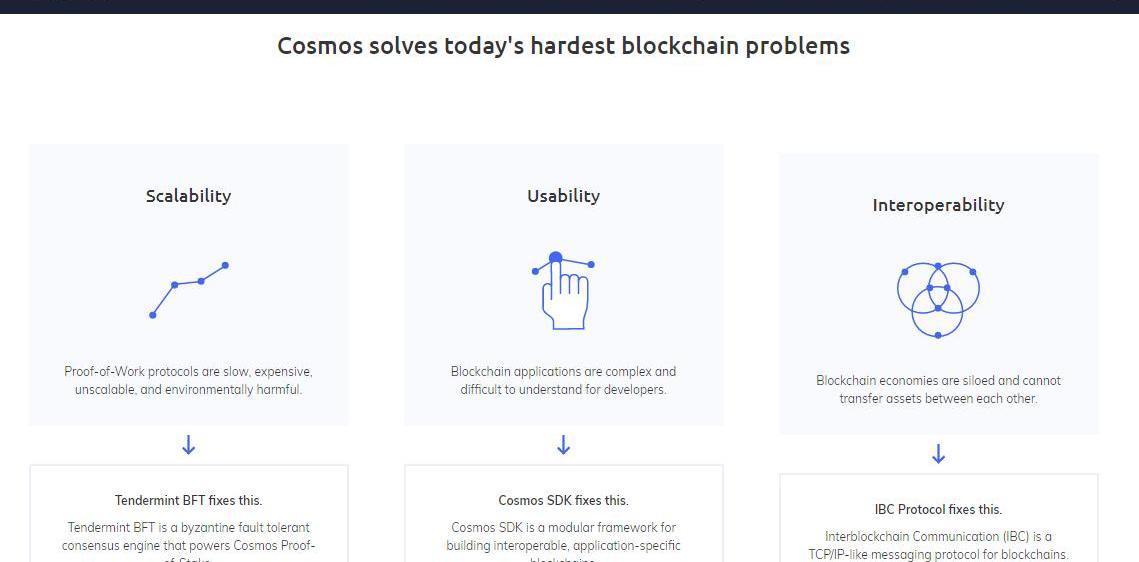Screen dimensions: 1139x562
Task: Click the Scalability line graph icon
Action: (189, 290)
